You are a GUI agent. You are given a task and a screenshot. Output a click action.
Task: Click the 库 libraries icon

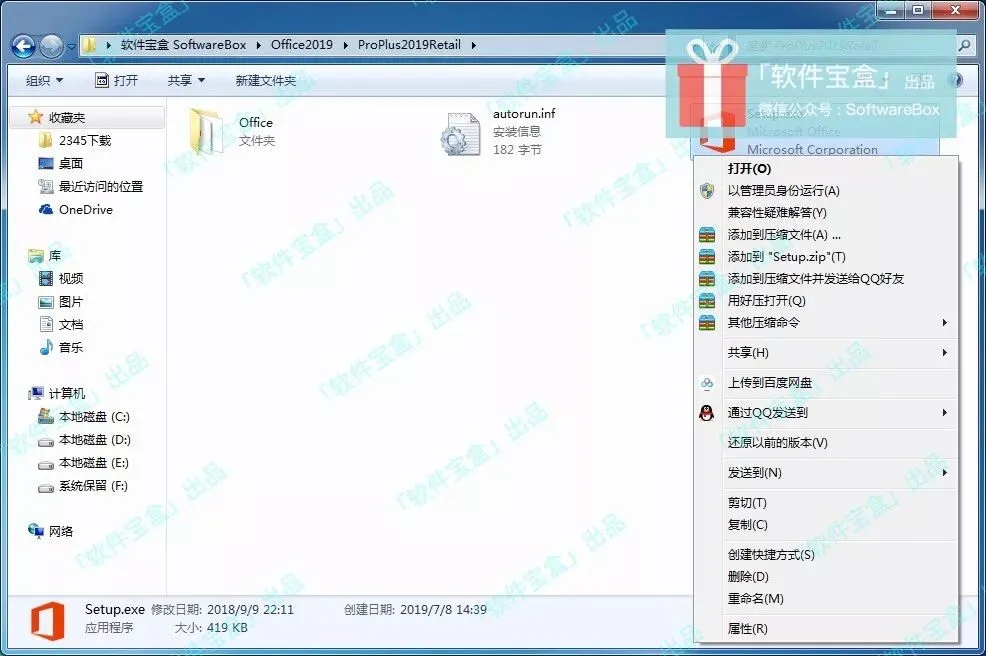(x=36, y=255)
